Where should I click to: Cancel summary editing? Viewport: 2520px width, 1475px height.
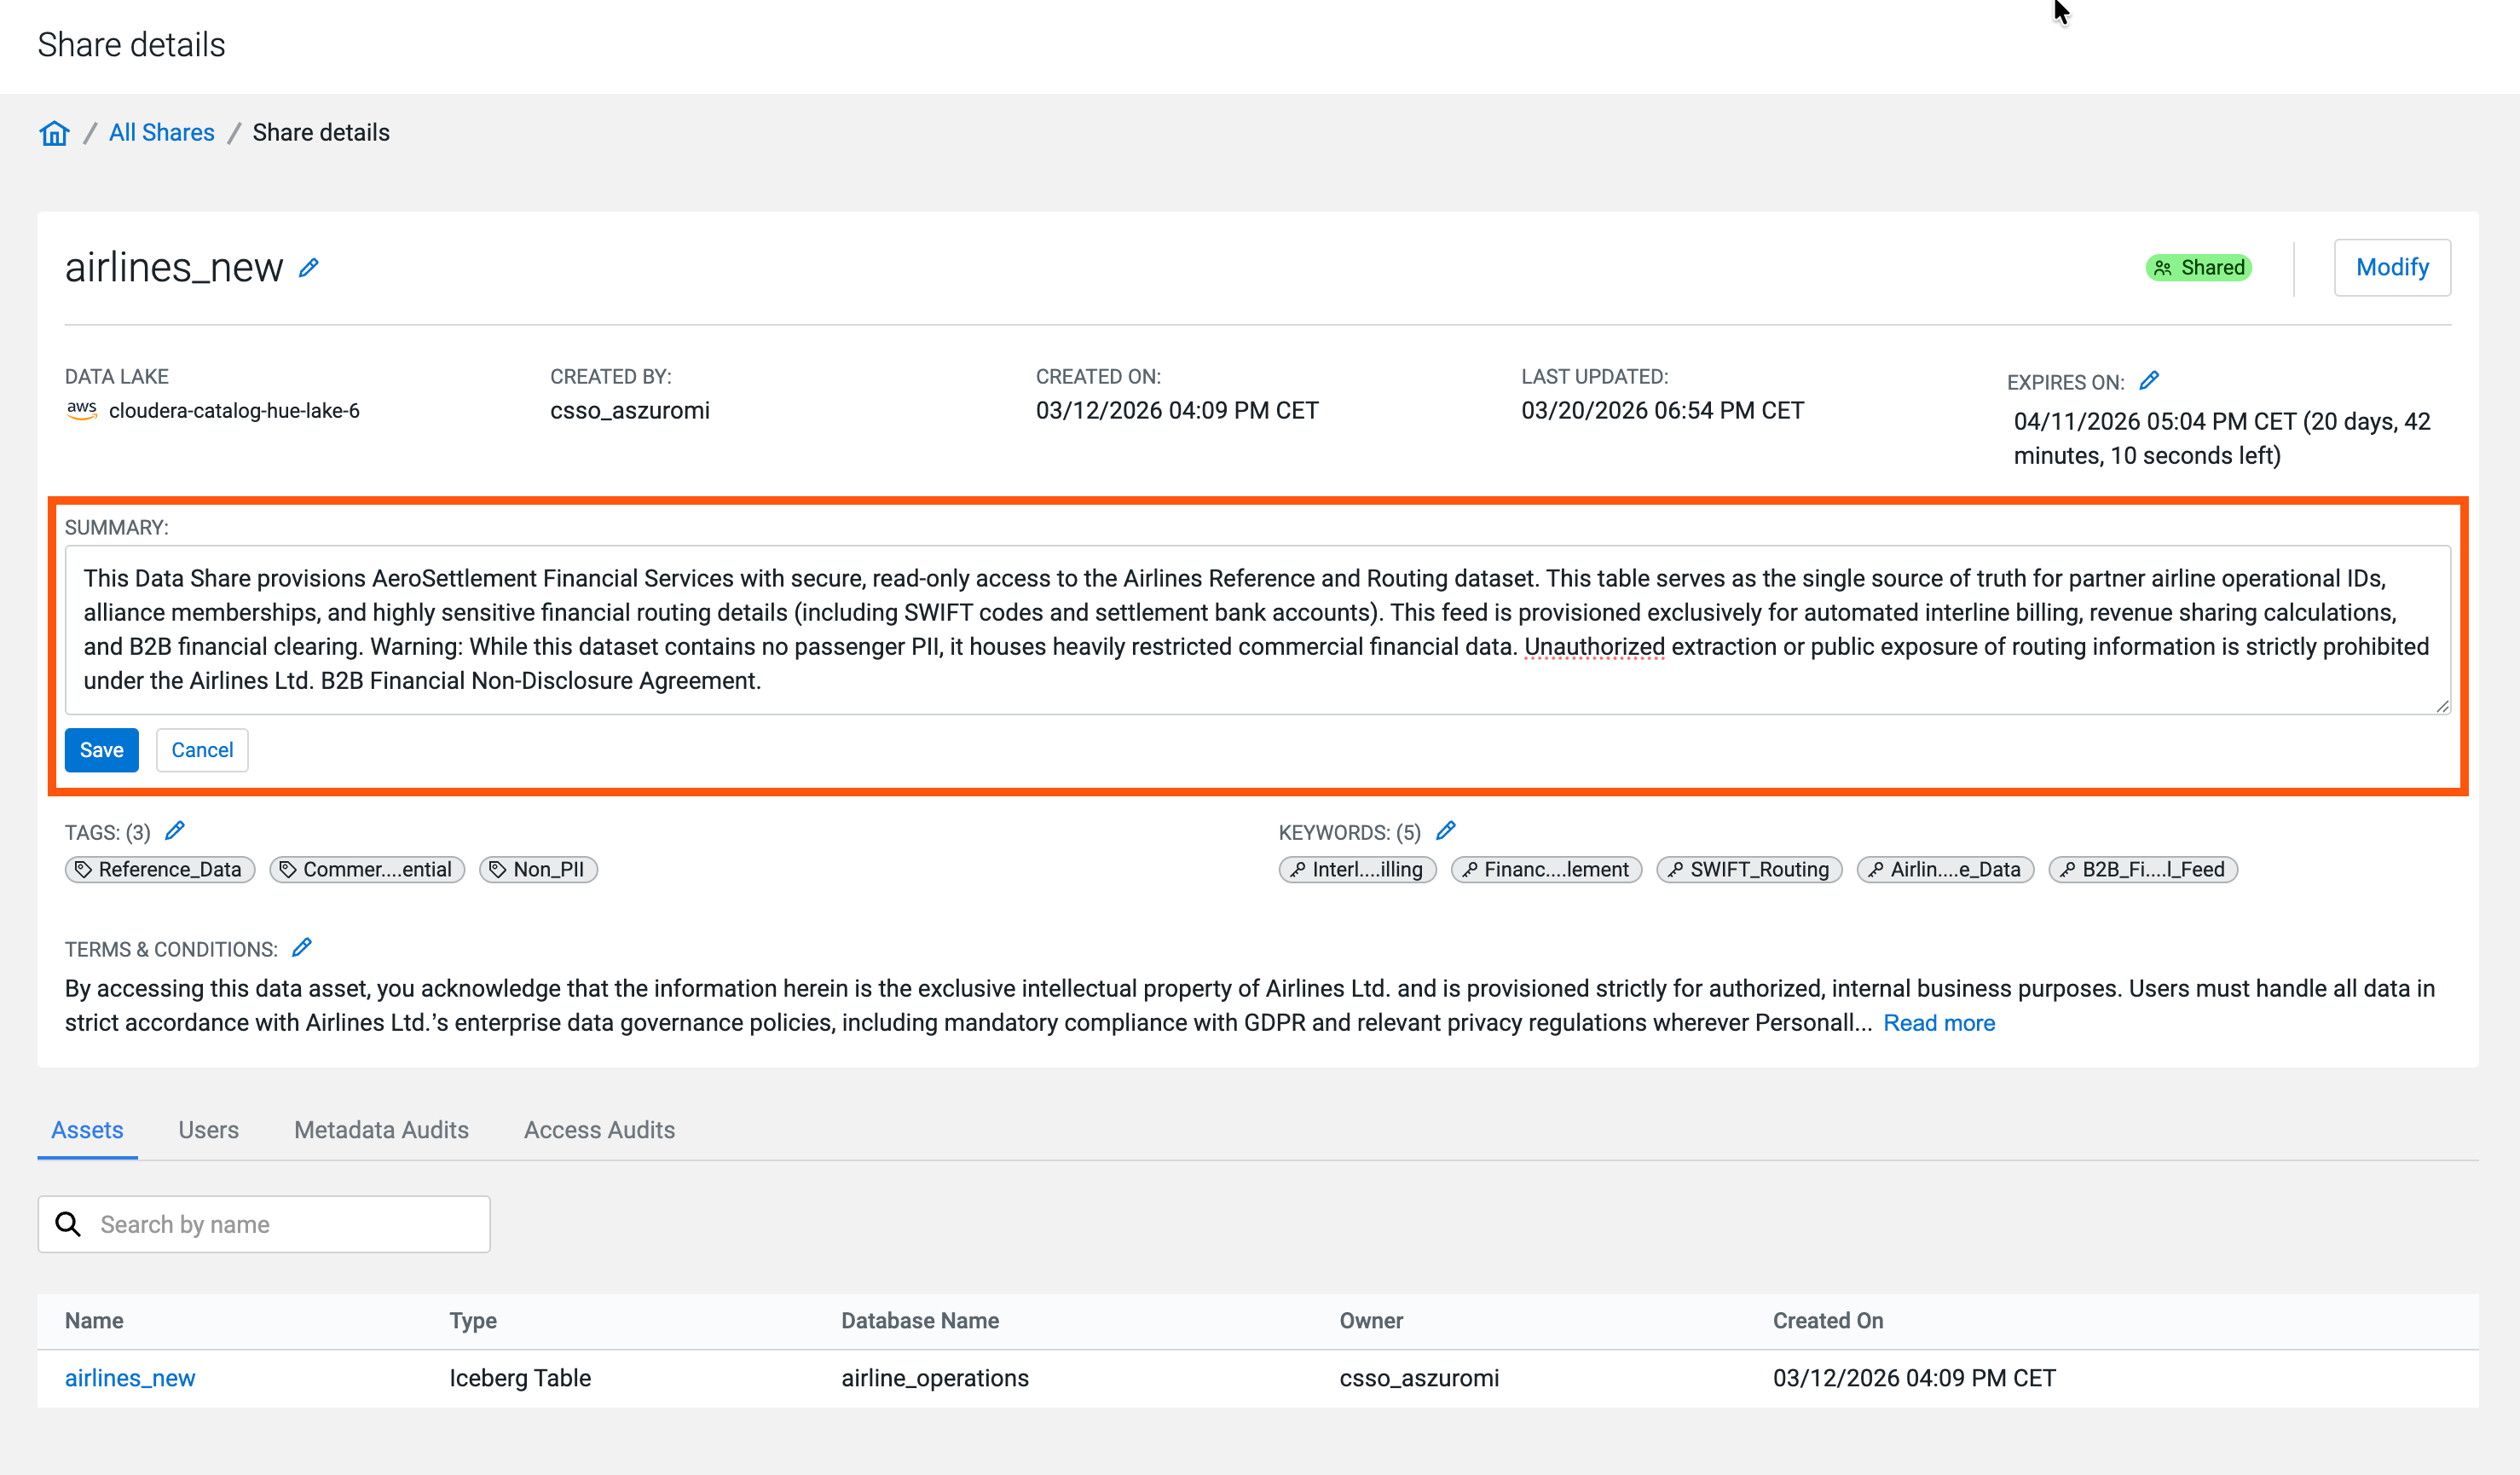point(202,750)
